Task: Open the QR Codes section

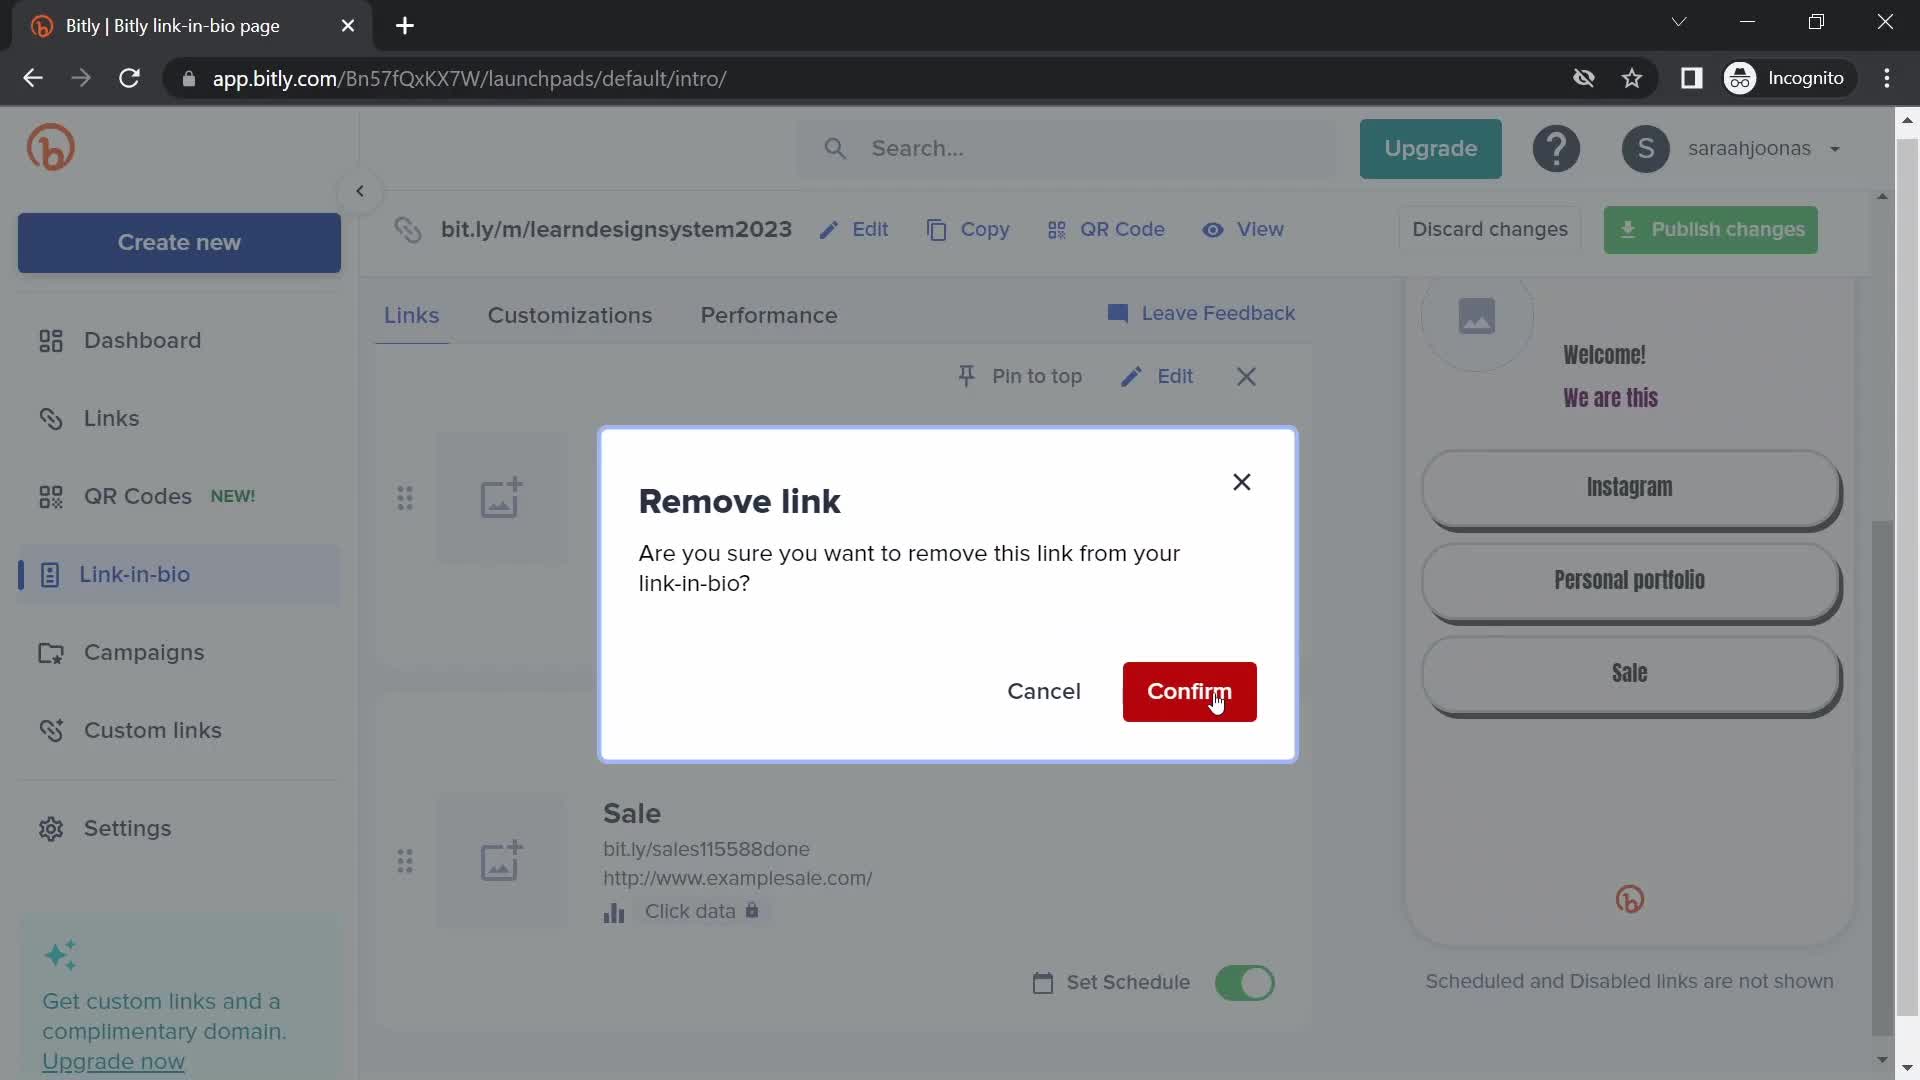Action: (137, 496)
